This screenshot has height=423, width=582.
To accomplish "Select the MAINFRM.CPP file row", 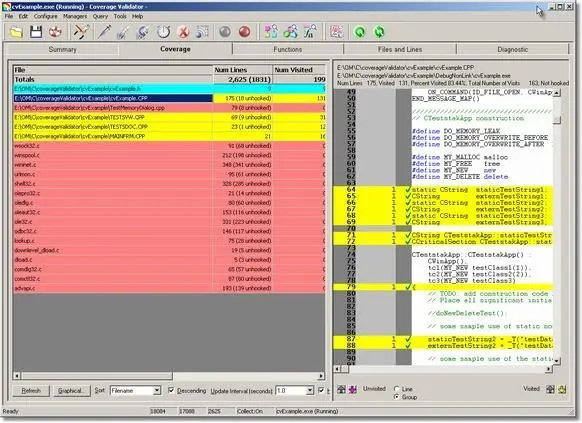I will (x=169, y=137).
